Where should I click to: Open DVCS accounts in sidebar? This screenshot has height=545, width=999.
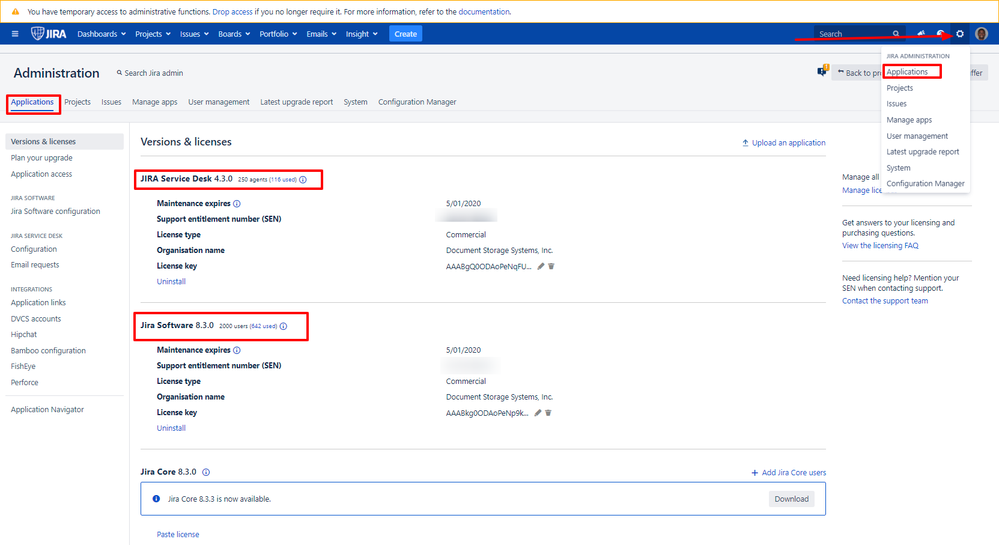pyautogui.click(x=36, y=319)
